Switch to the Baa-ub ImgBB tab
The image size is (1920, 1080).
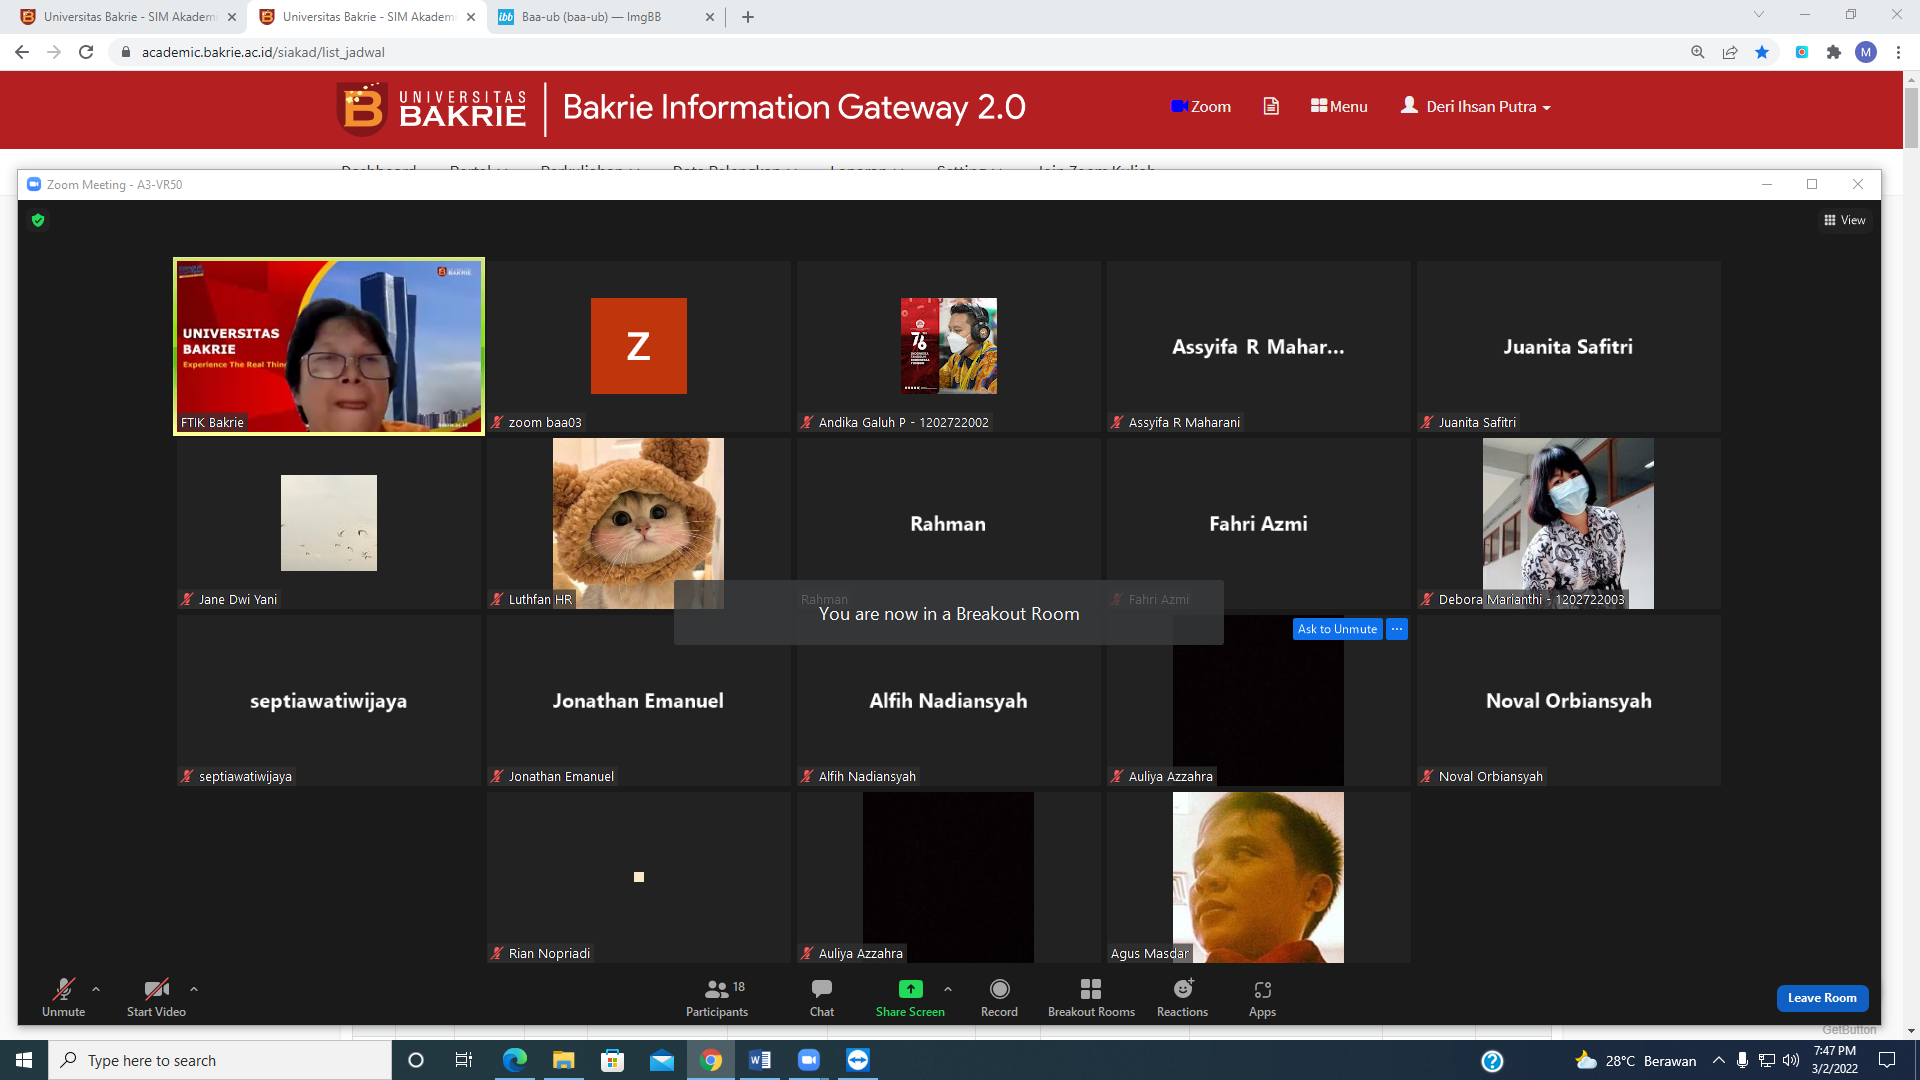tap(591, 17)
